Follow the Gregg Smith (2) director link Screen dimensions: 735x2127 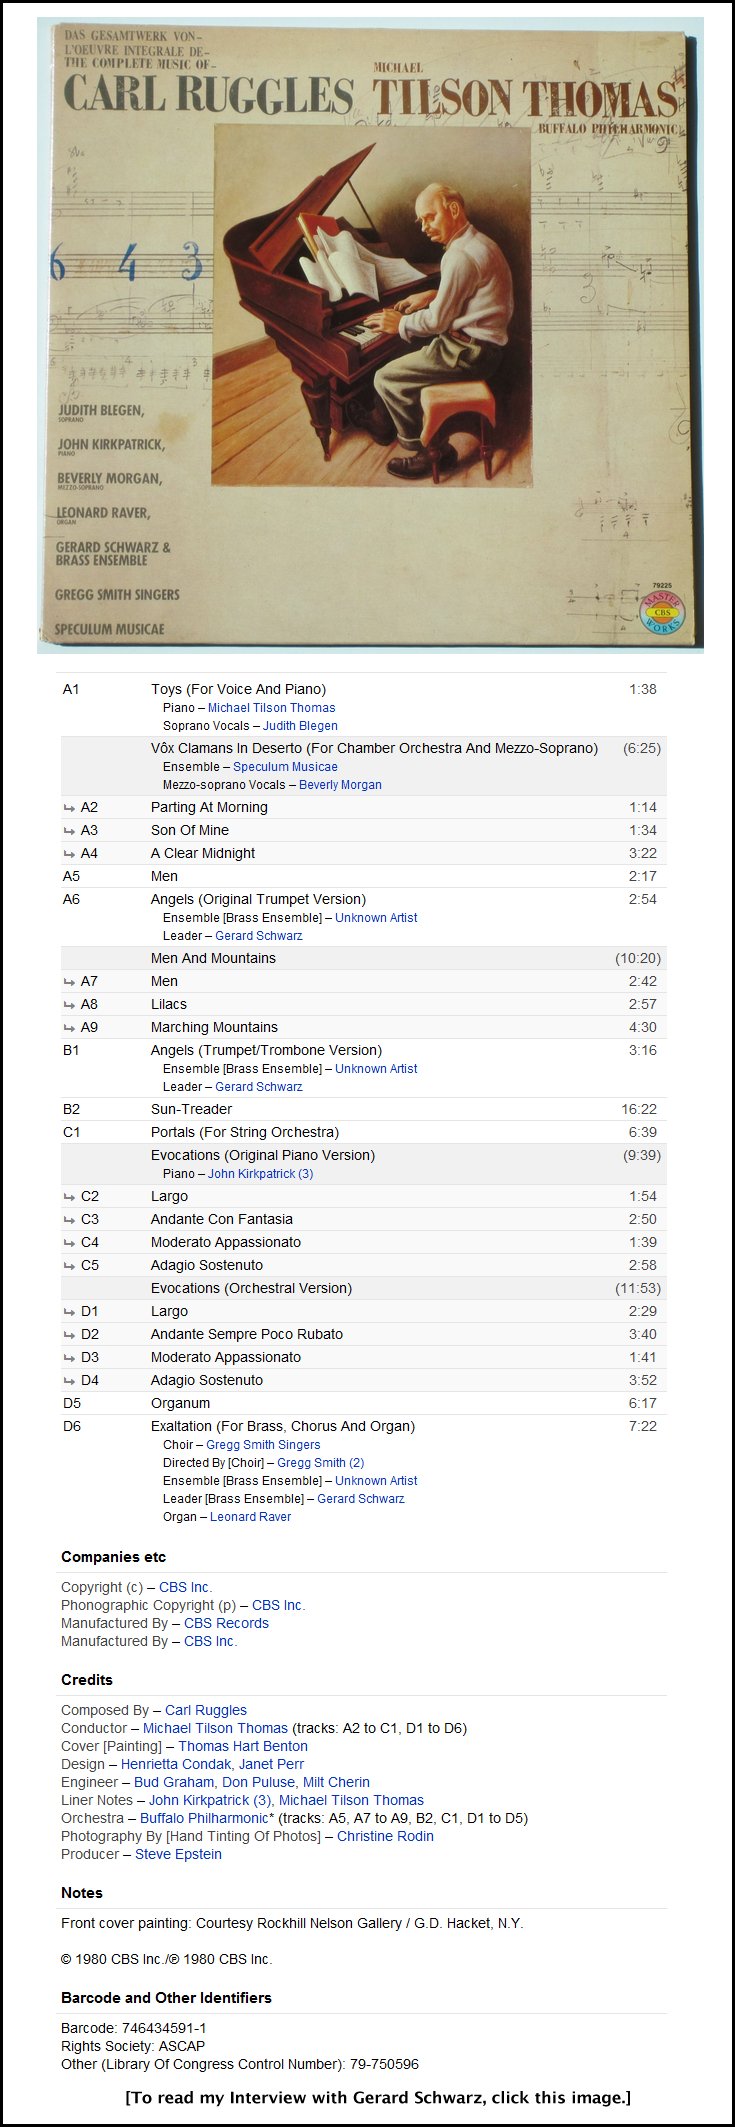[320, 1463]
